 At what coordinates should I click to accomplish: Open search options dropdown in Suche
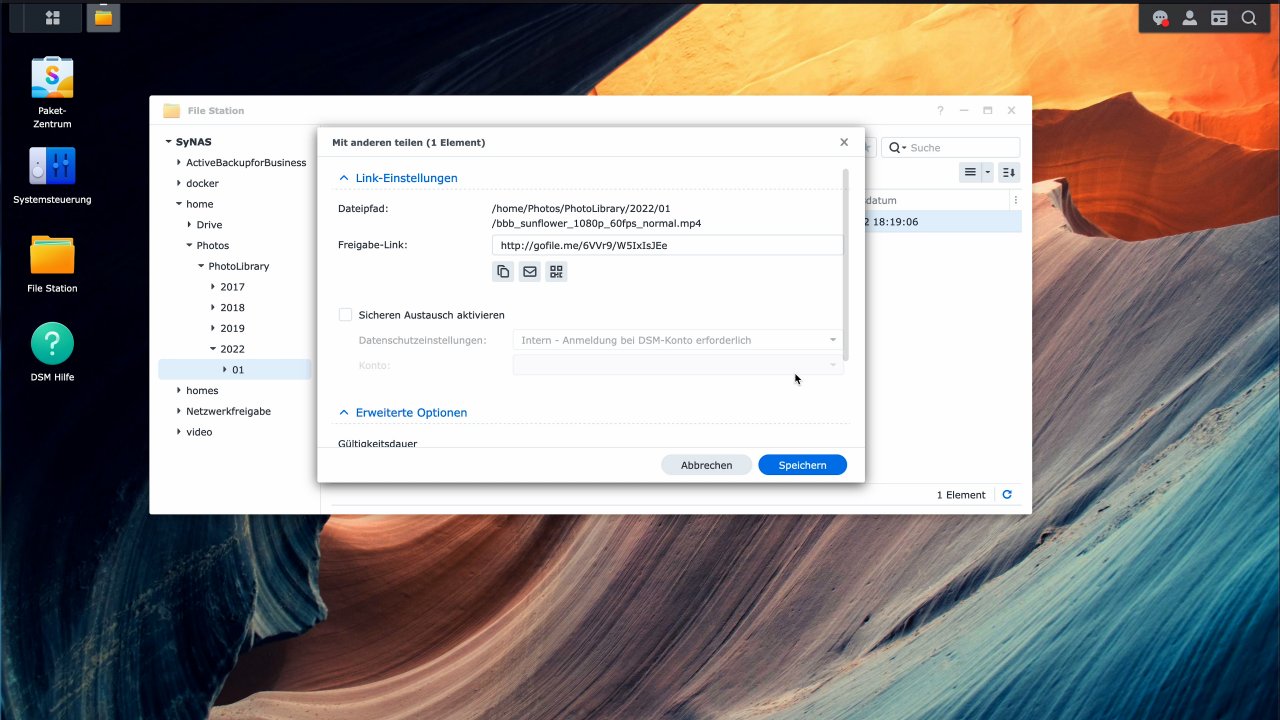pos(897,148)
